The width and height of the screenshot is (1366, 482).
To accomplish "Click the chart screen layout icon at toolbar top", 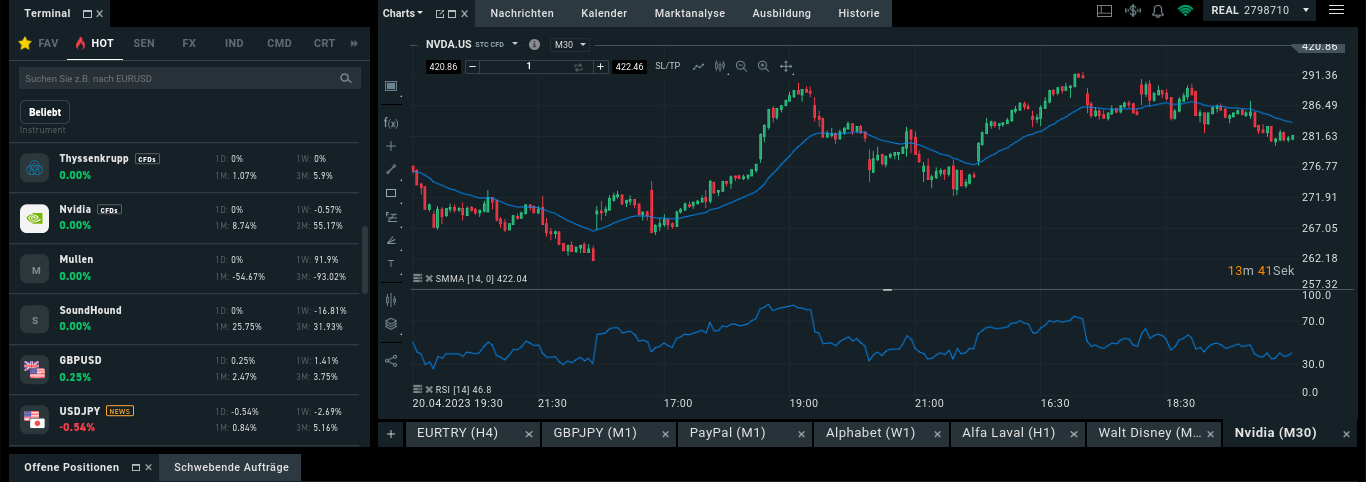I will pos(391,86).
